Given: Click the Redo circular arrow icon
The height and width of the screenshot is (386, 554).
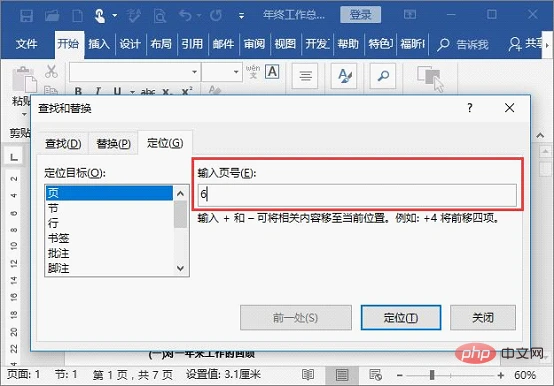Looking at the screenshot, I should 216,15.
